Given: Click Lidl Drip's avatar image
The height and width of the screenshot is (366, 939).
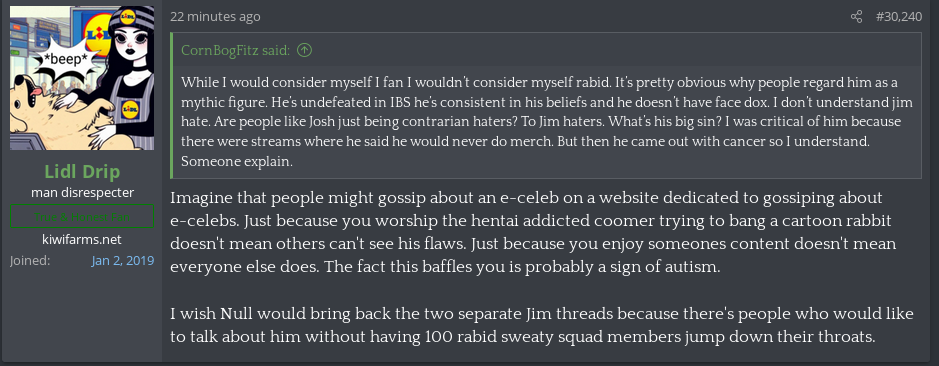Looking at the screenshot, I should [82, 78].
